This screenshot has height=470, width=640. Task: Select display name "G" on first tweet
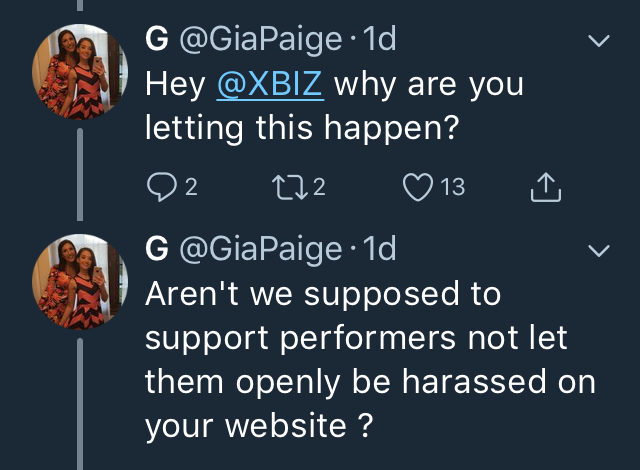[x=157, y=39]
